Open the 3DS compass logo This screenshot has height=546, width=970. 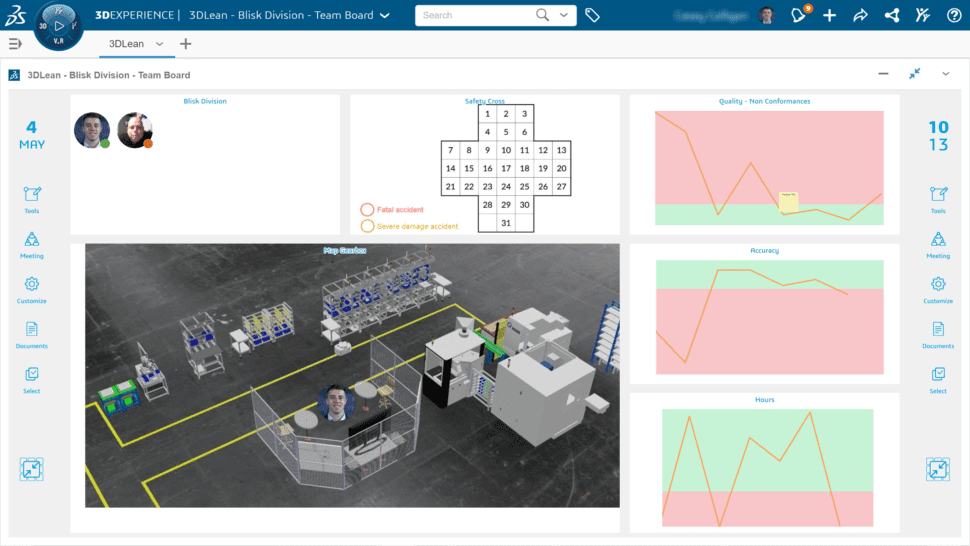click(x=15, y=15)
